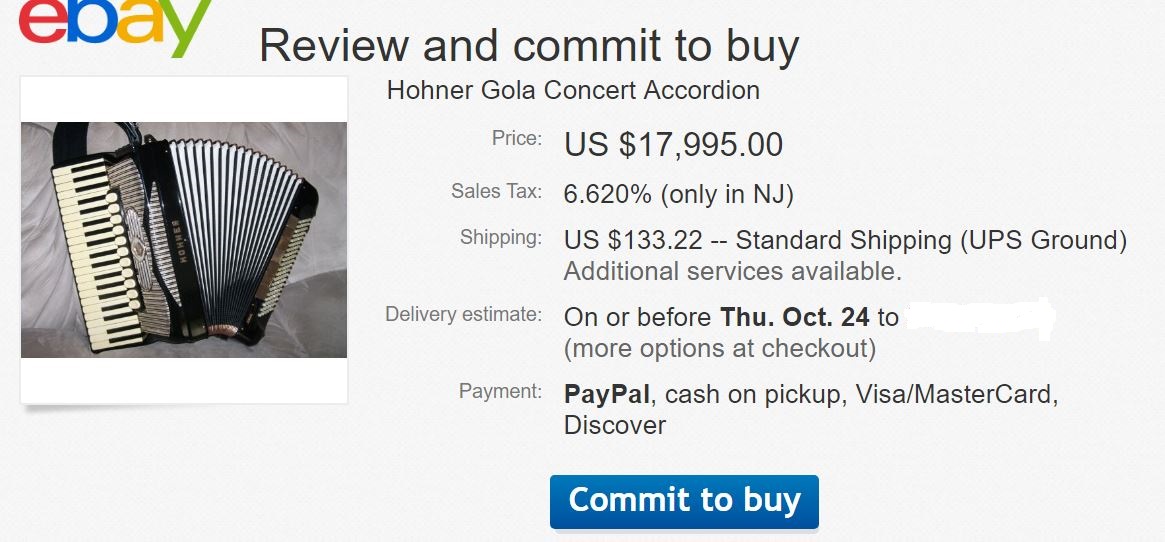Click the Shipping label
Screen dimensions: 1165x542
click(501, 238)
